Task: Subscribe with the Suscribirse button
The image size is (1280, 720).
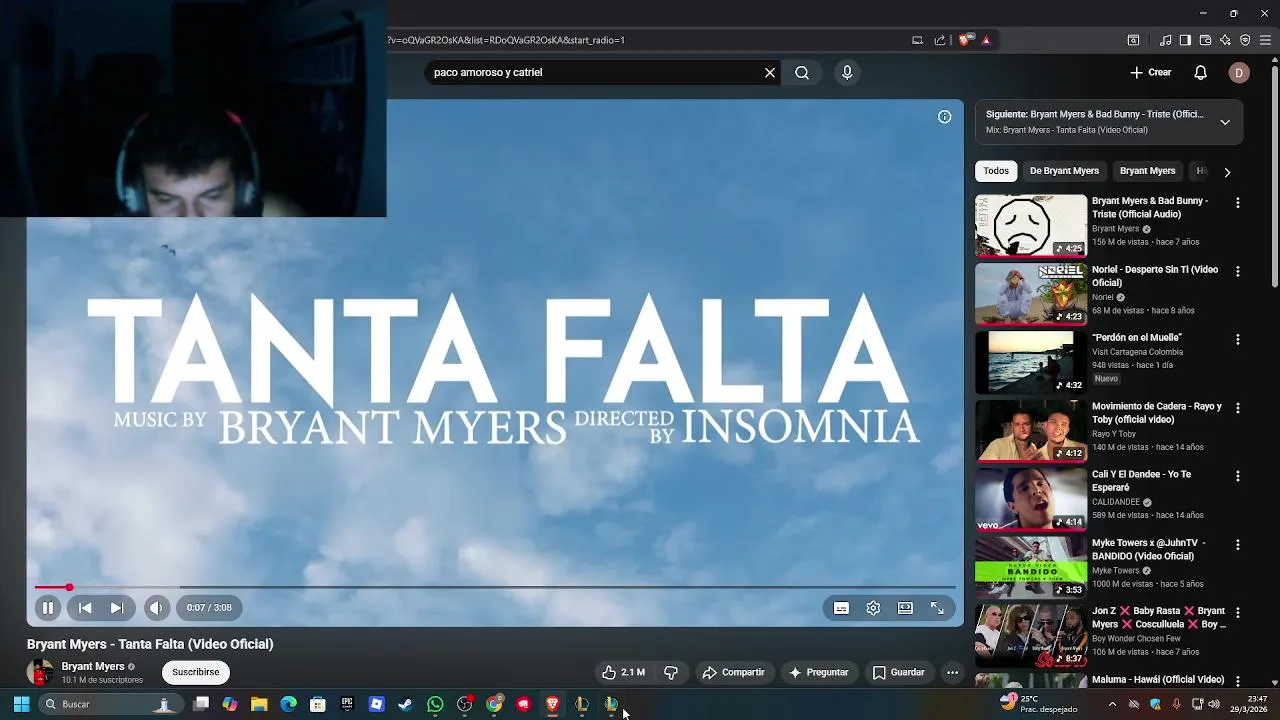Action: click(196, 672)
